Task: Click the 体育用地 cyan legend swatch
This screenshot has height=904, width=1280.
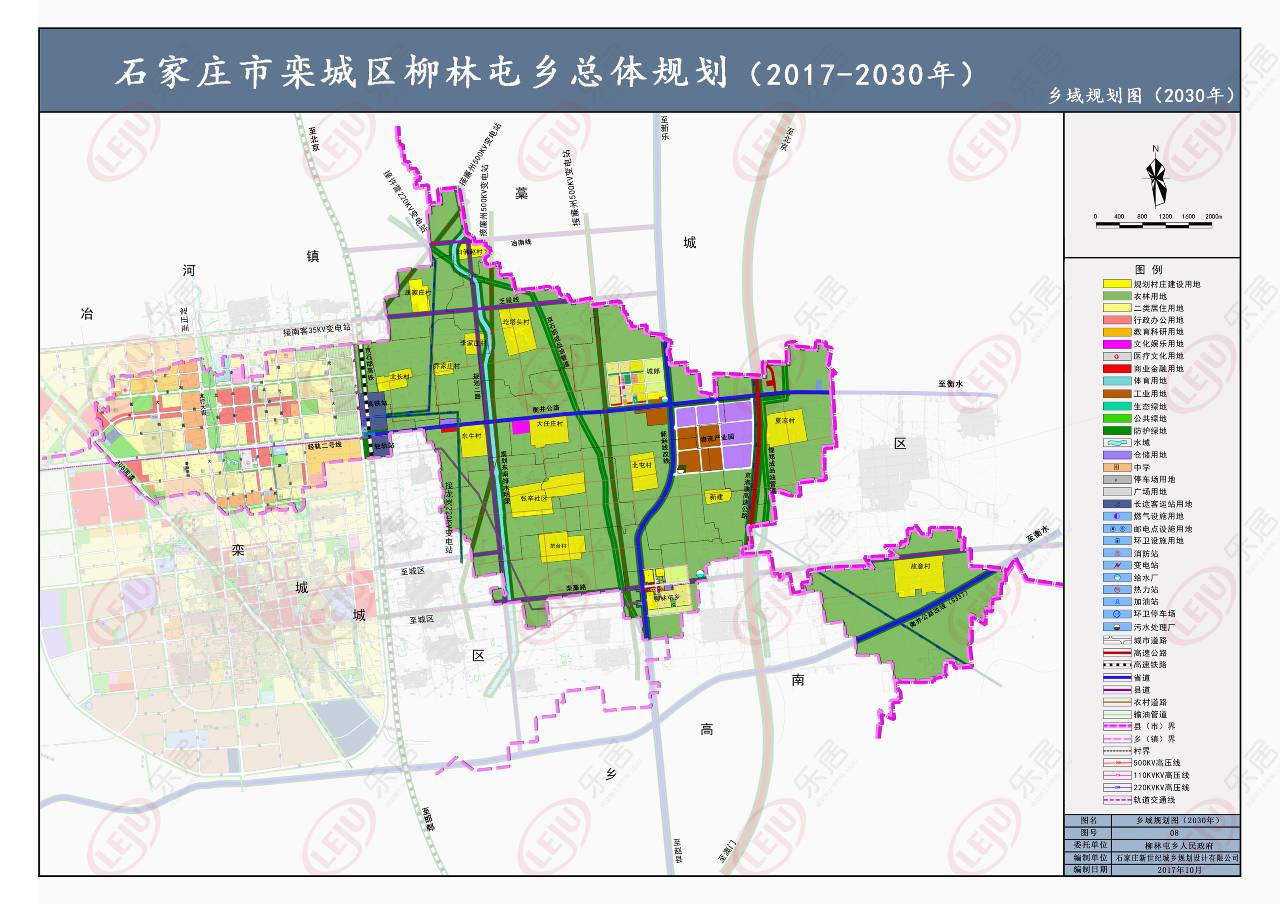Action: tap(1117, 381)
